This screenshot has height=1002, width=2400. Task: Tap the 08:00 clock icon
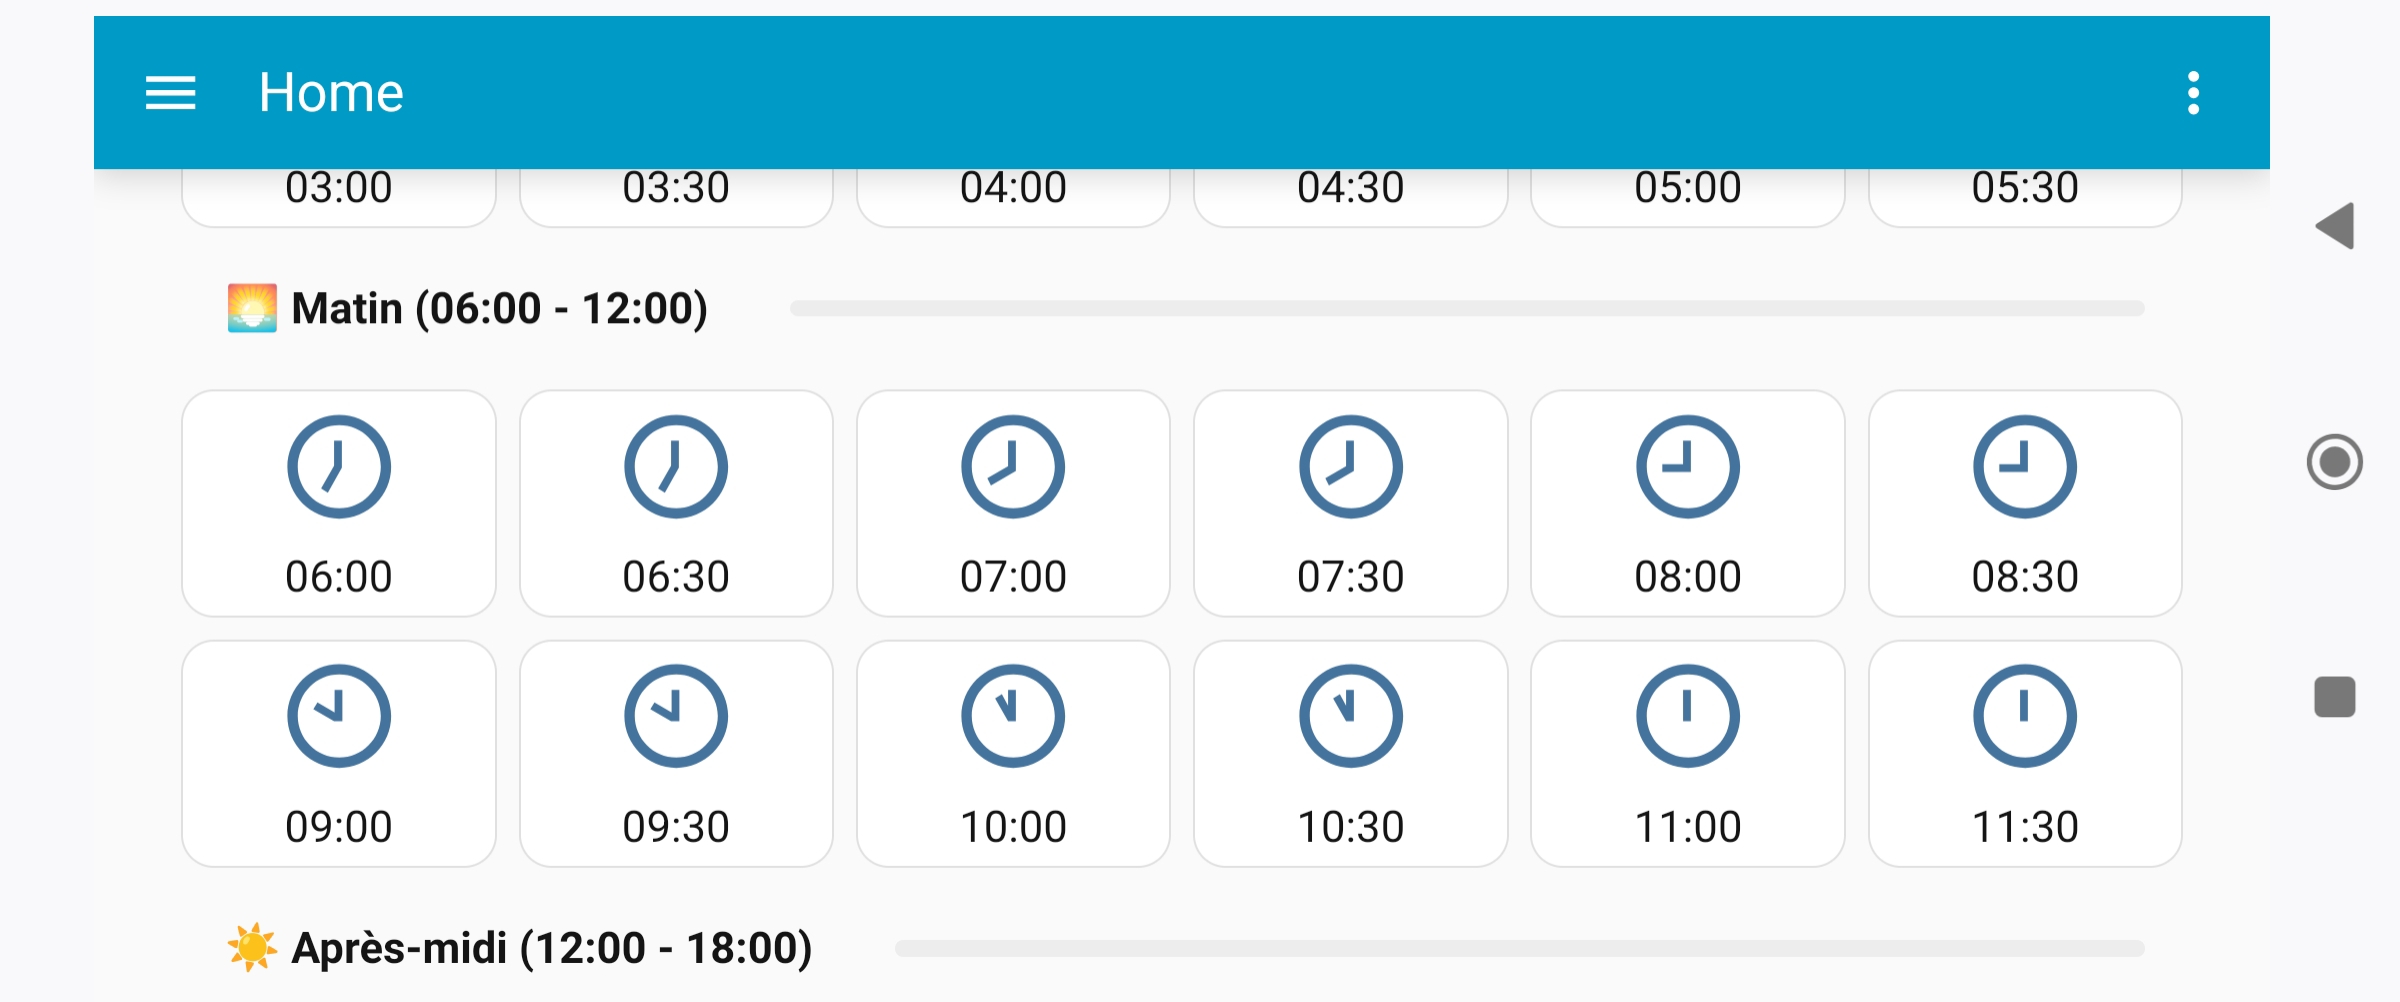tap(1687, 466)
